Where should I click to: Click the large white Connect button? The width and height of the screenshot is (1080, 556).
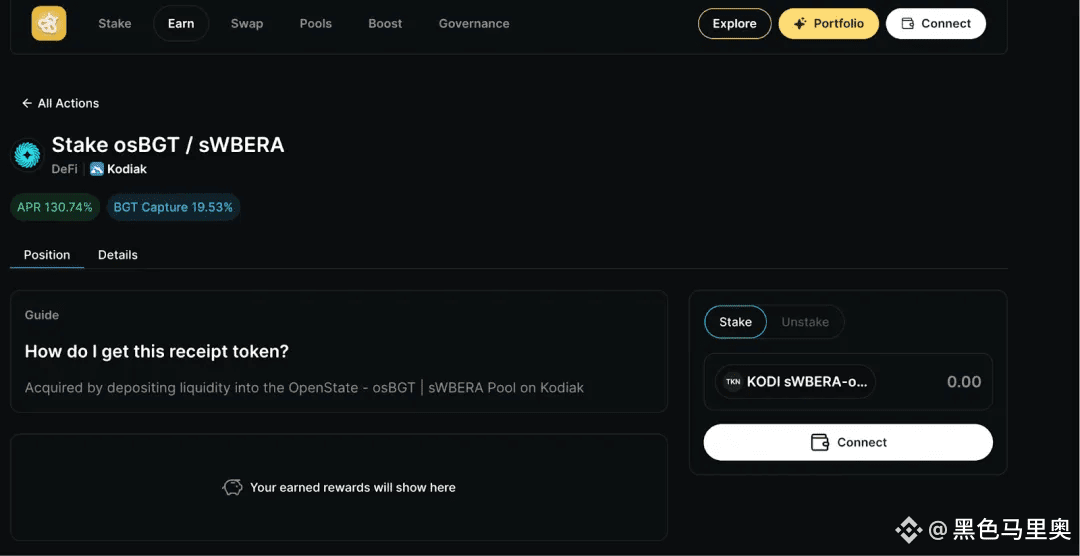tap(848, 442)
